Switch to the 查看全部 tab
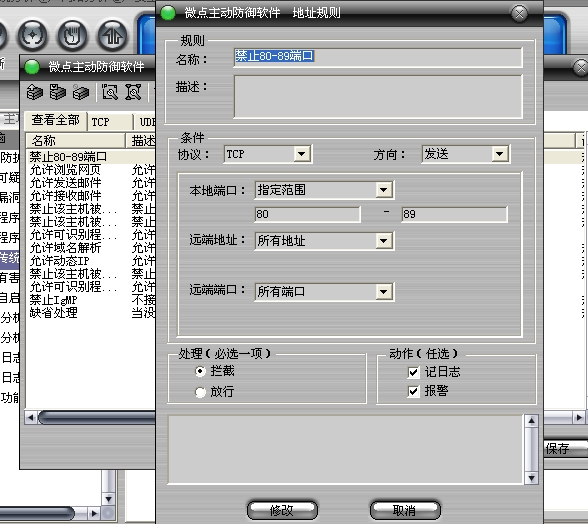588x524 pixels. [x=56, y=121]
